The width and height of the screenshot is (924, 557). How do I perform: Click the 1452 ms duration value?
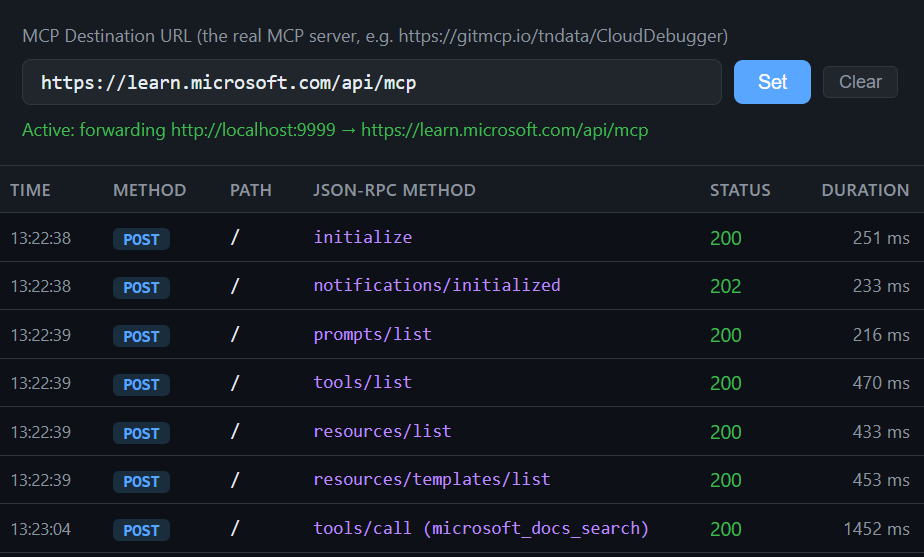(876, 529)
